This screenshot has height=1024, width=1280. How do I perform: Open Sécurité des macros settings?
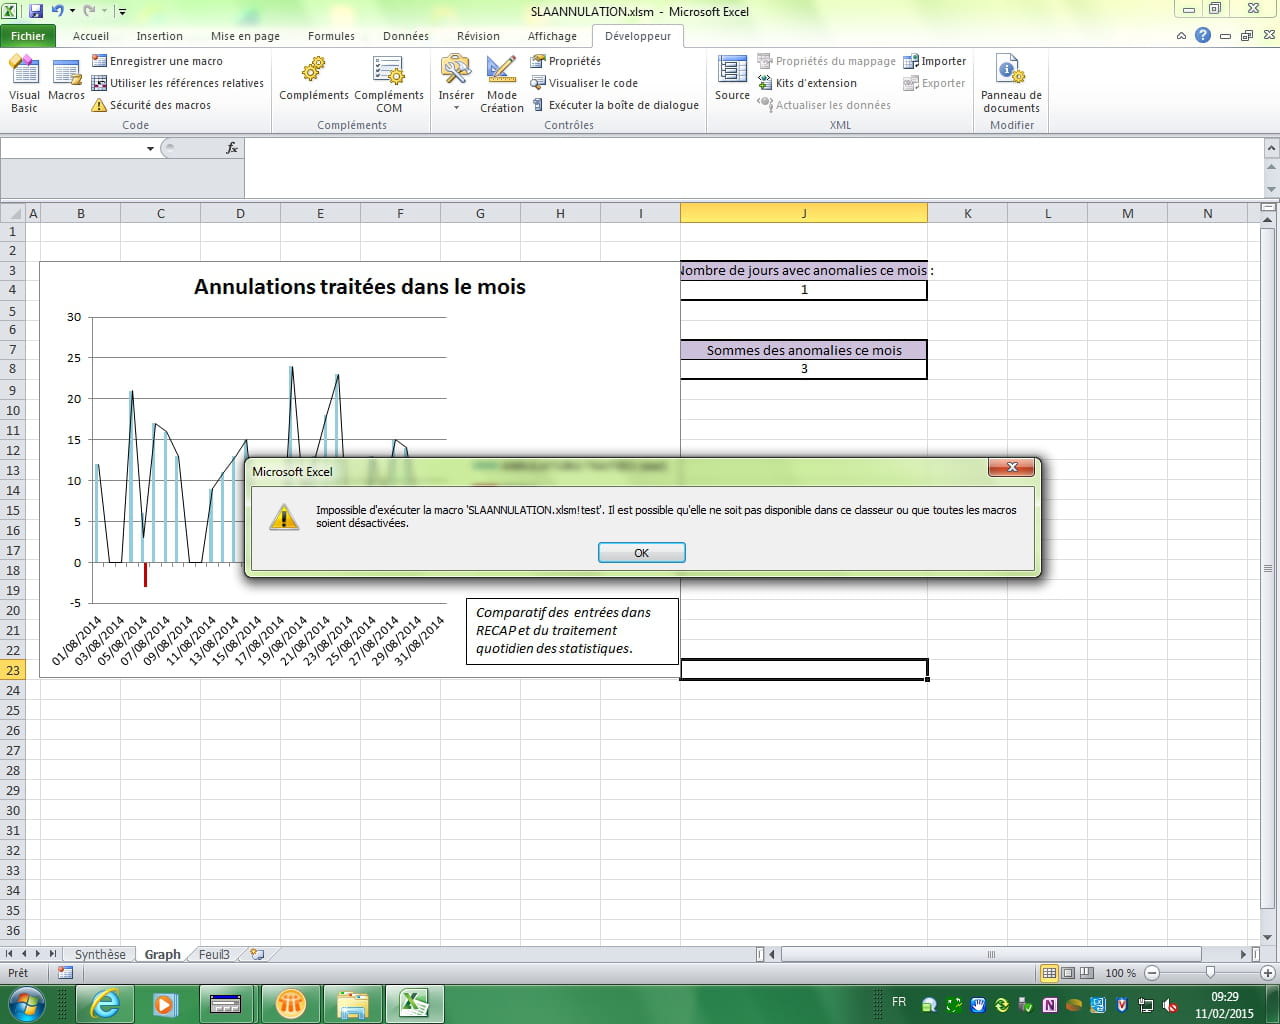[x=151, y=105]
